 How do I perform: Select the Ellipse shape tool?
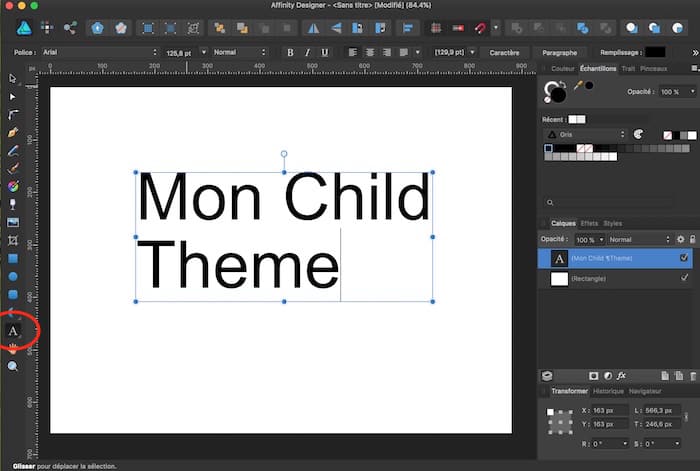pyautogui.click(x=13, y=276)
